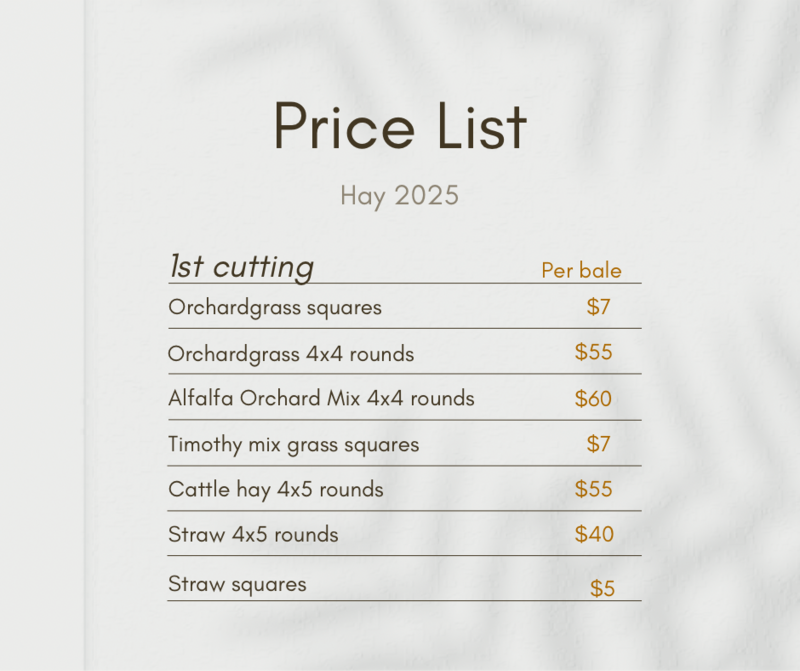The height and width of the screenshot is (671, 800).
Task: Click the $55 price for Cattle hay
Action: 593,489
